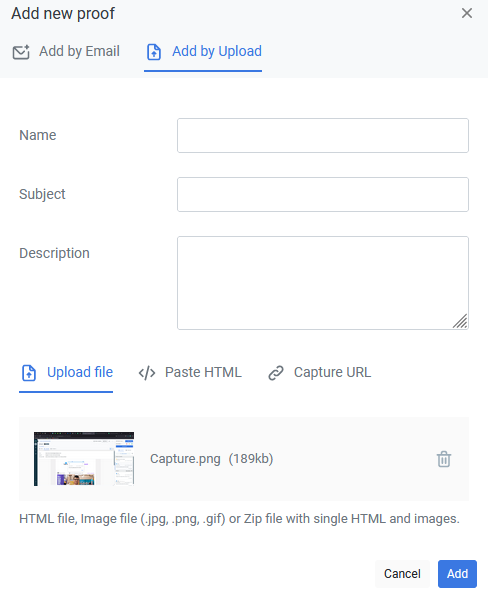The width and height of the screenshot is (488, 599).
Task: Click the upload document icon beside Add by Upload
Action: coord(154,52)
